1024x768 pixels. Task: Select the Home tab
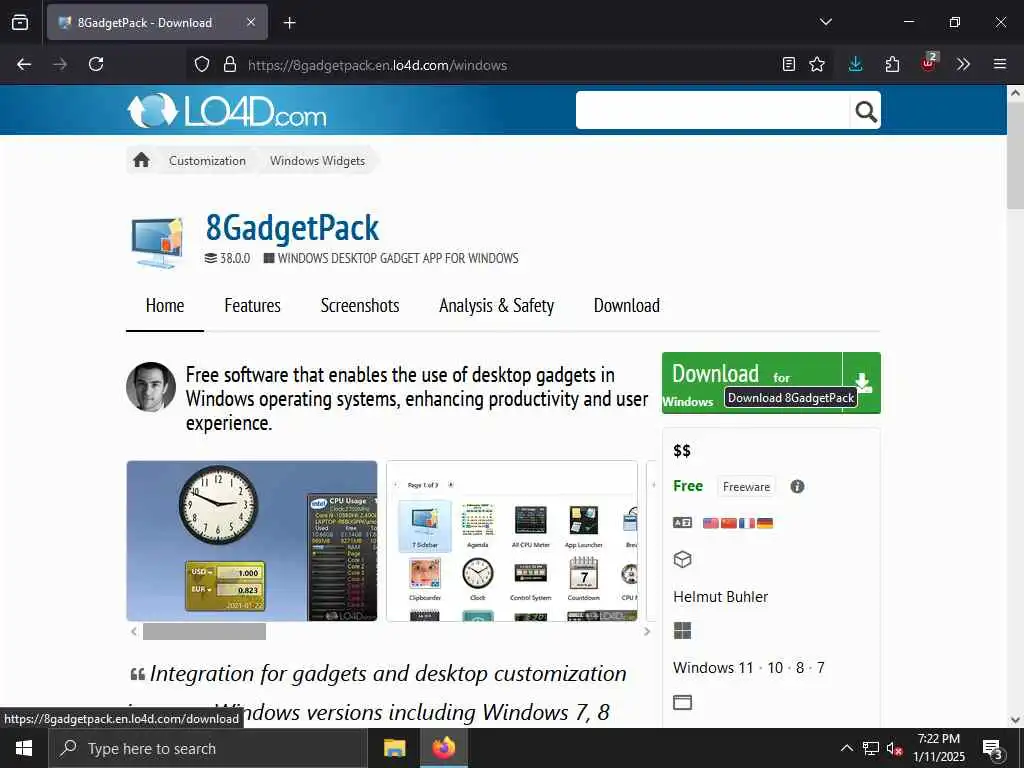[x=165, y=306]
